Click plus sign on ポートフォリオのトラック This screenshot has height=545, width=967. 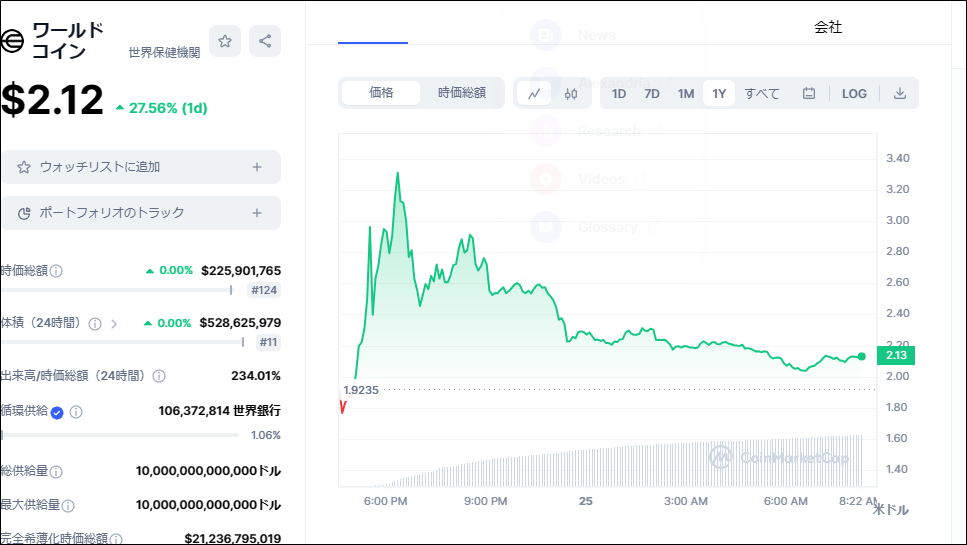pos(257,213)
